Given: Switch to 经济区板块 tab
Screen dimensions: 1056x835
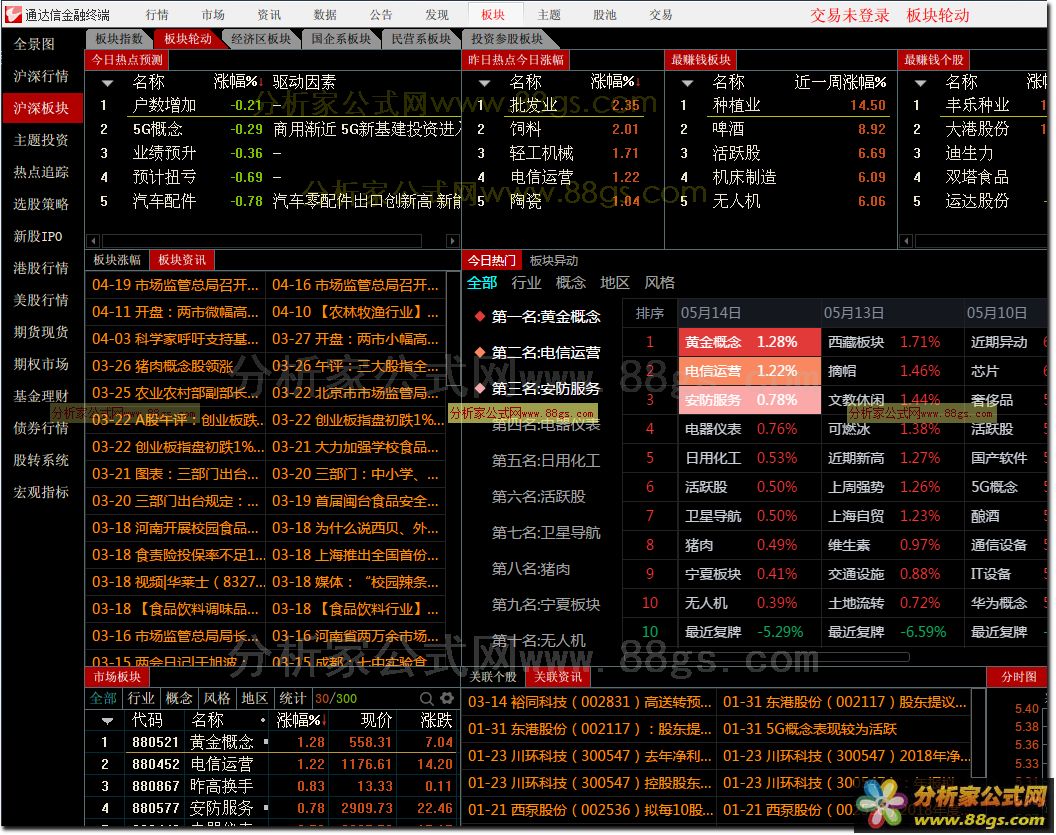Looking at the screenshot, I should click(261, 38).
